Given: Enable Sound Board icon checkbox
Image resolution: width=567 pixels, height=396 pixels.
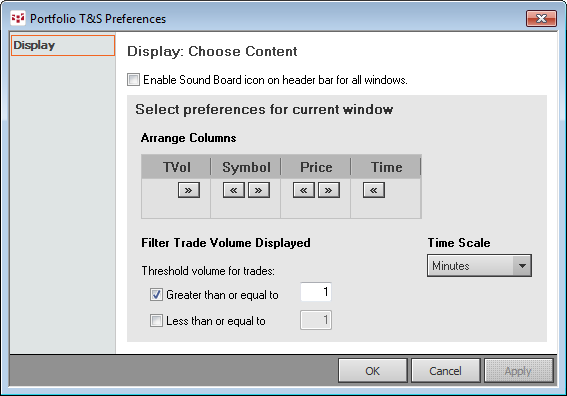Looking at the screenshot, I should 133,80.
